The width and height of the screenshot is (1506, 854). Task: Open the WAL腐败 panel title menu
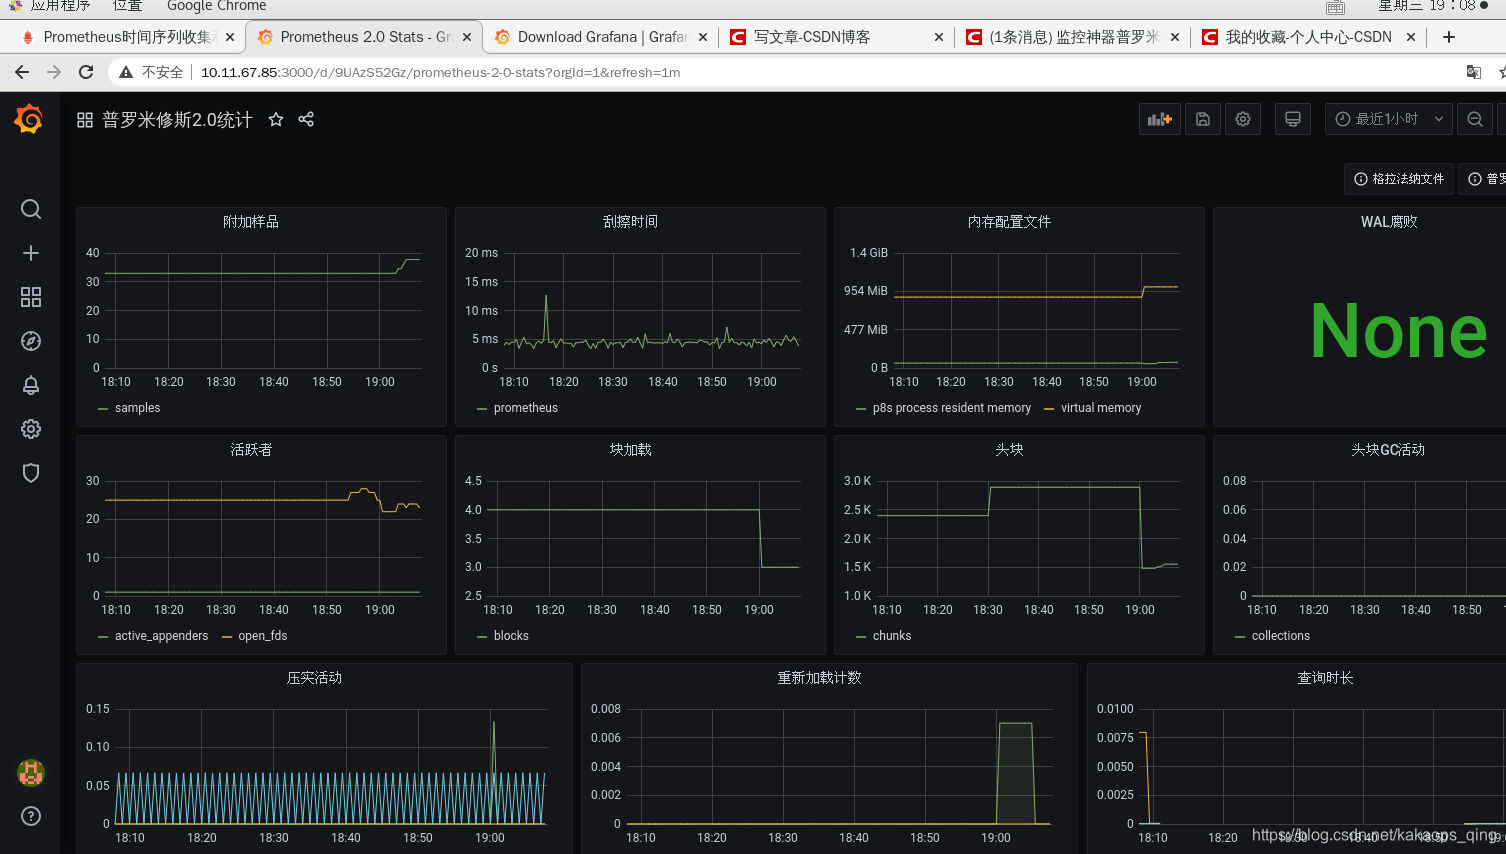point(1389,222)
